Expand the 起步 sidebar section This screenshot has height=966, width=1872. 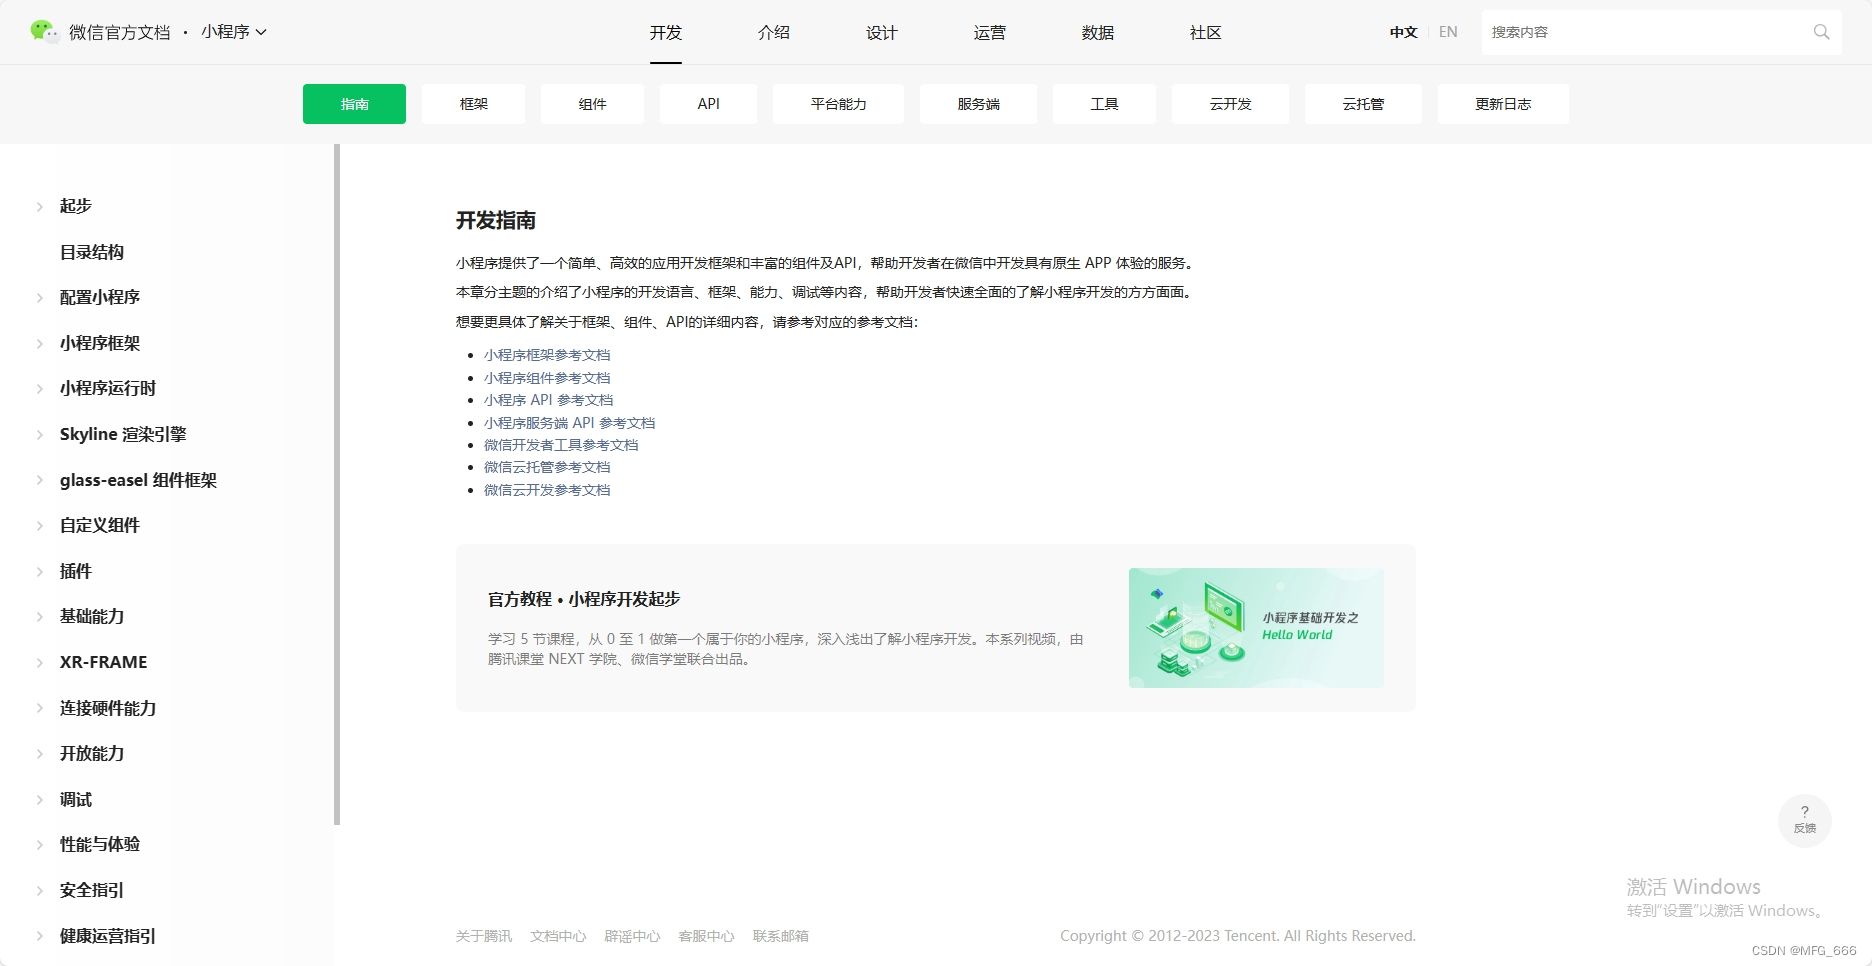pyautogui.click(x=39, y=206)
